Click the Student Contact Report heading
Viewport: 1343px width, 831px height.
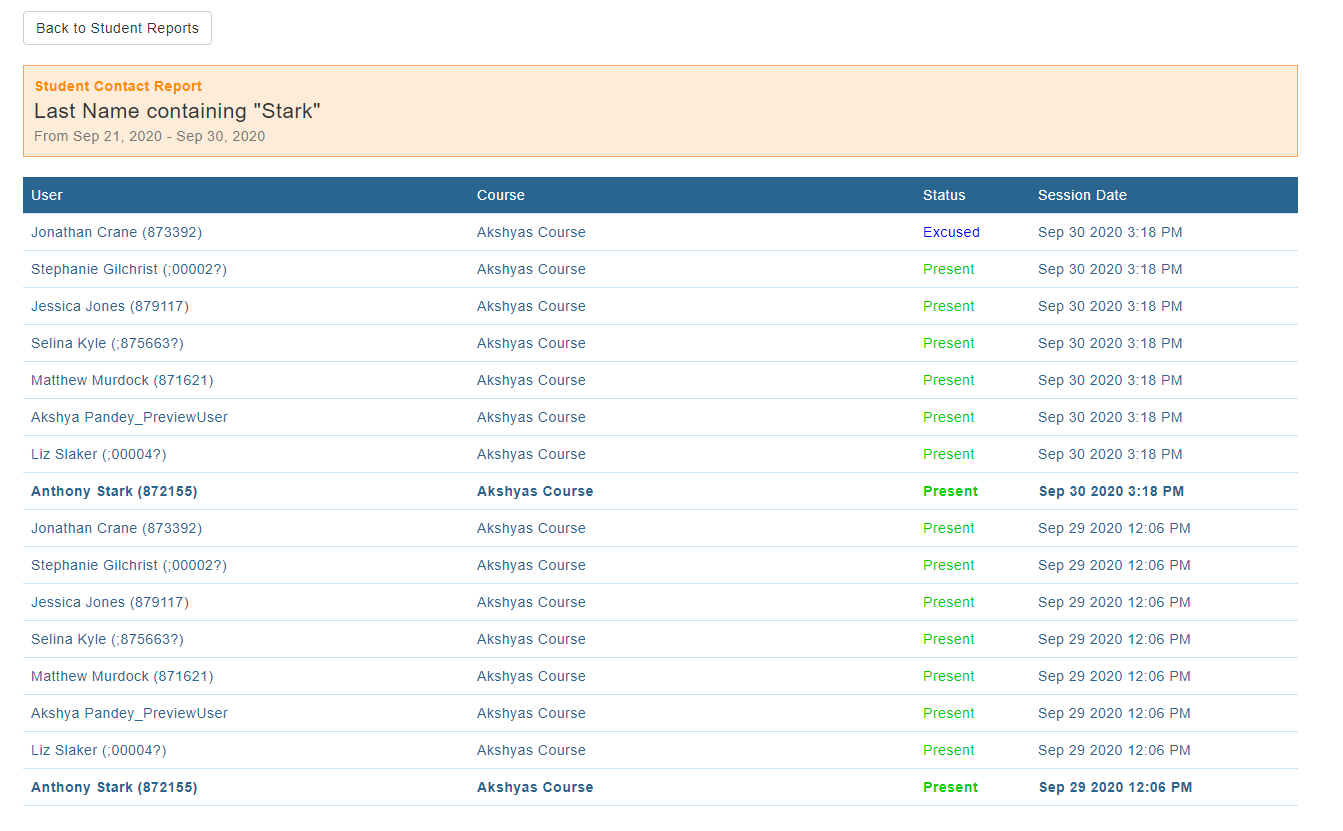118,86
